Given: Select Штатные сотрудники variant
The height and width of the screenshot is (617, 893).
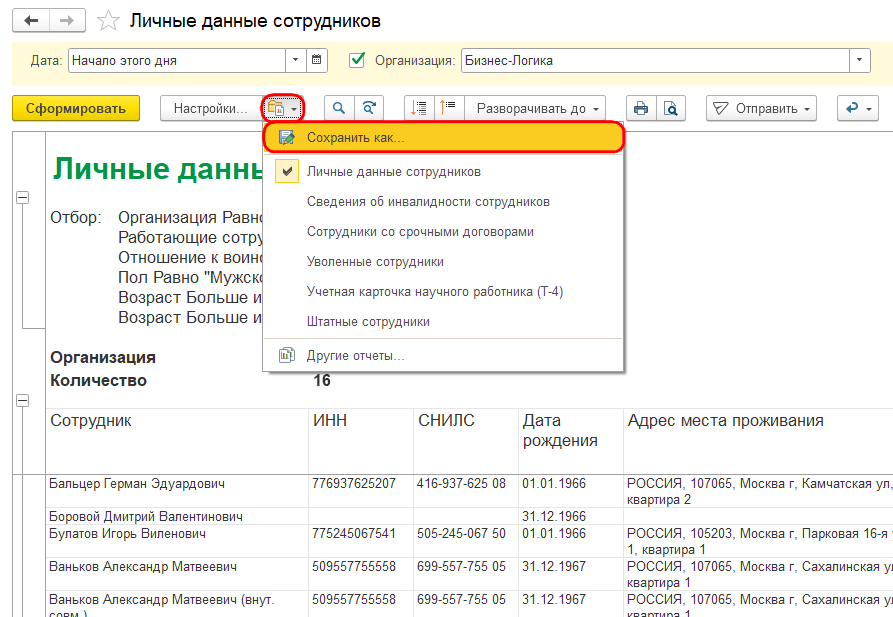Looking at the screenshot, I should click(x=444, y=322).
